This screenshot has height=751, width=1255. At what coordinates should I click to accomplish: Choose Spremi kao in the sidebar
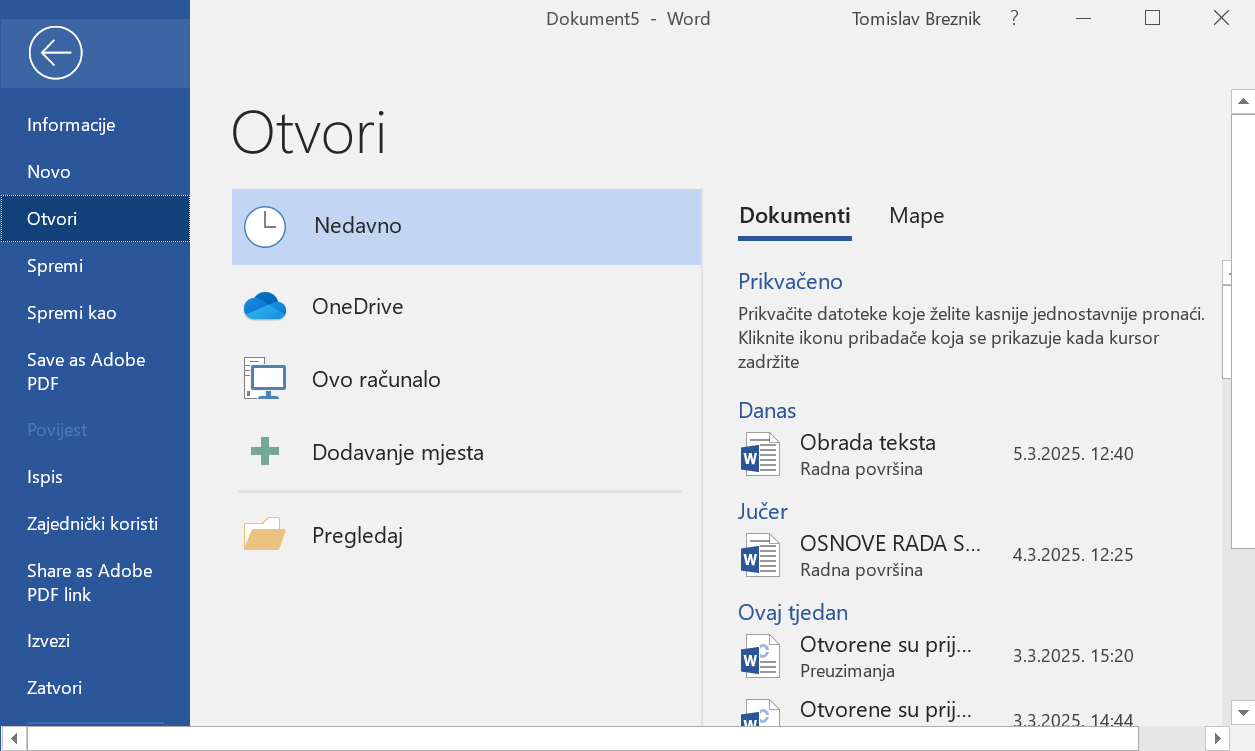72,313
